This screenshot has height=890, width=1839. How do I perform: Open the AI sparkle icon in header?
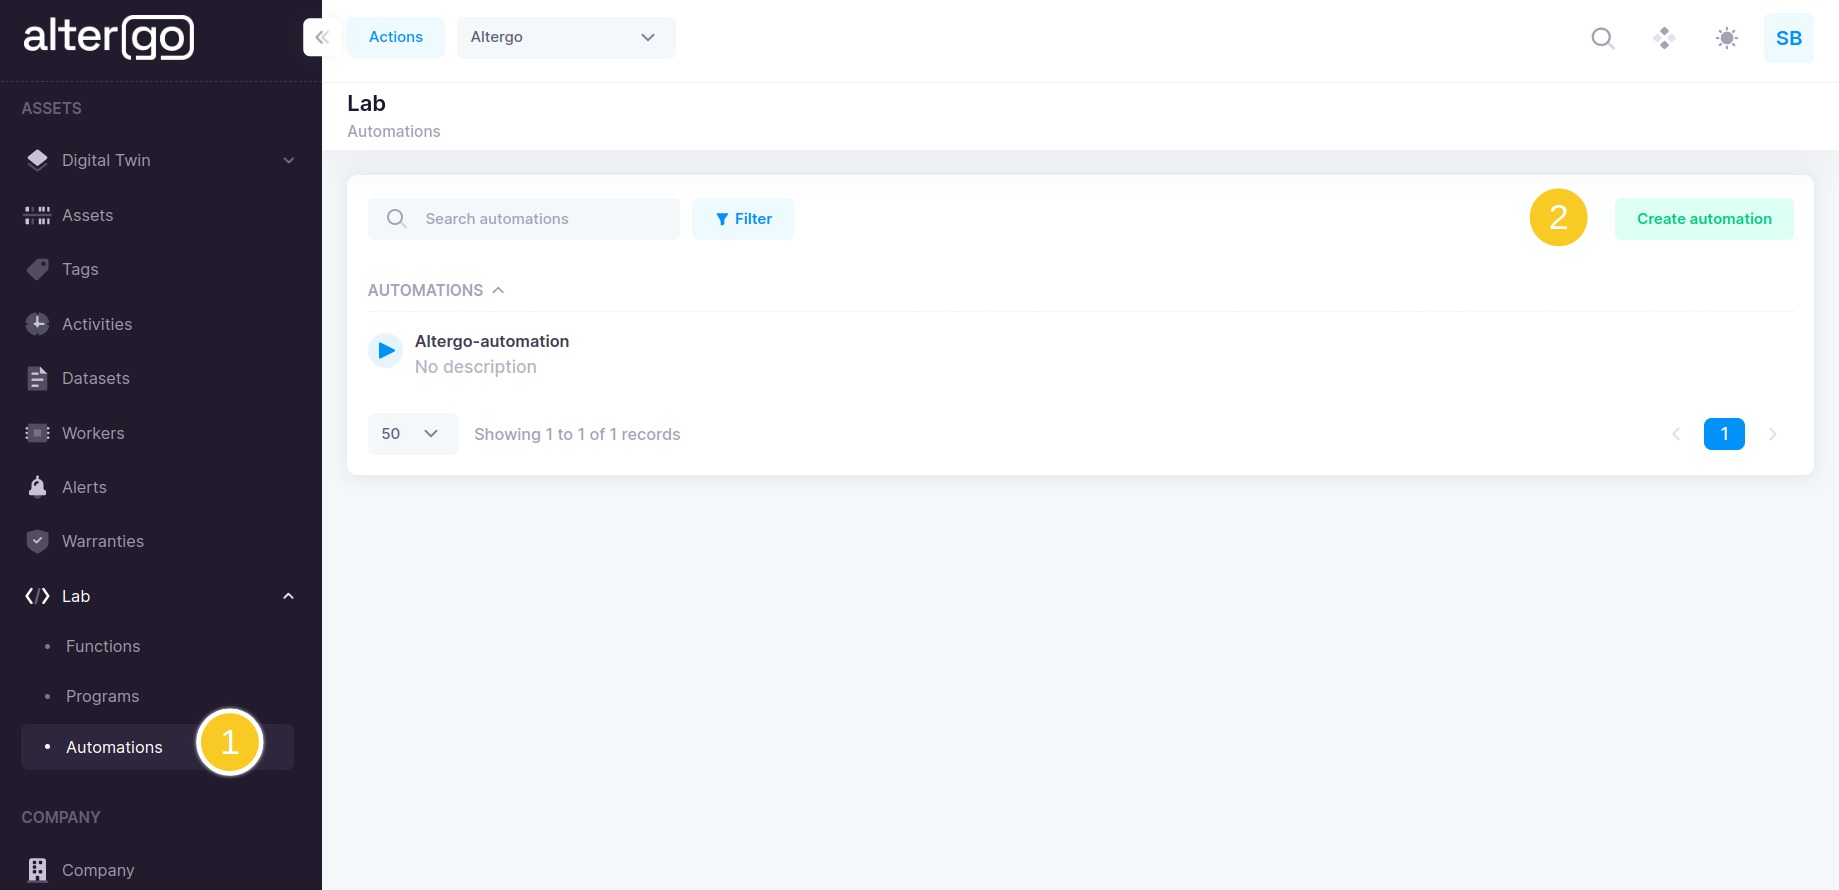pos(1664,38)
